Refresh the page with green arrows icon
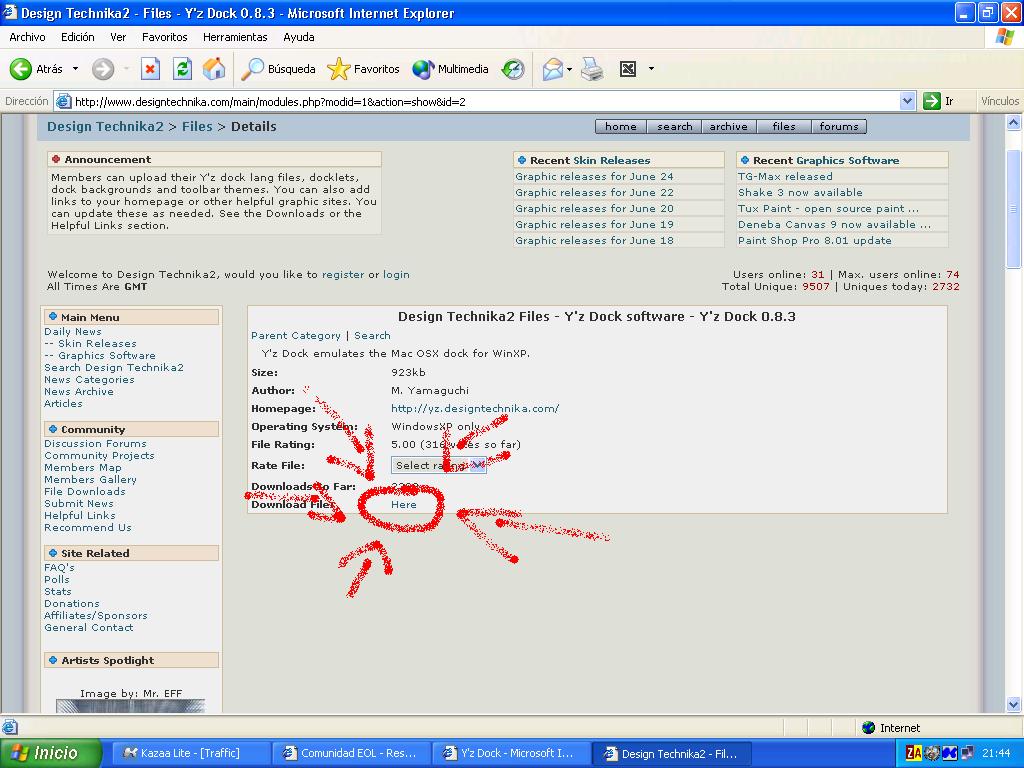This screenshot has width=1024, height=768. click(182, 69)
